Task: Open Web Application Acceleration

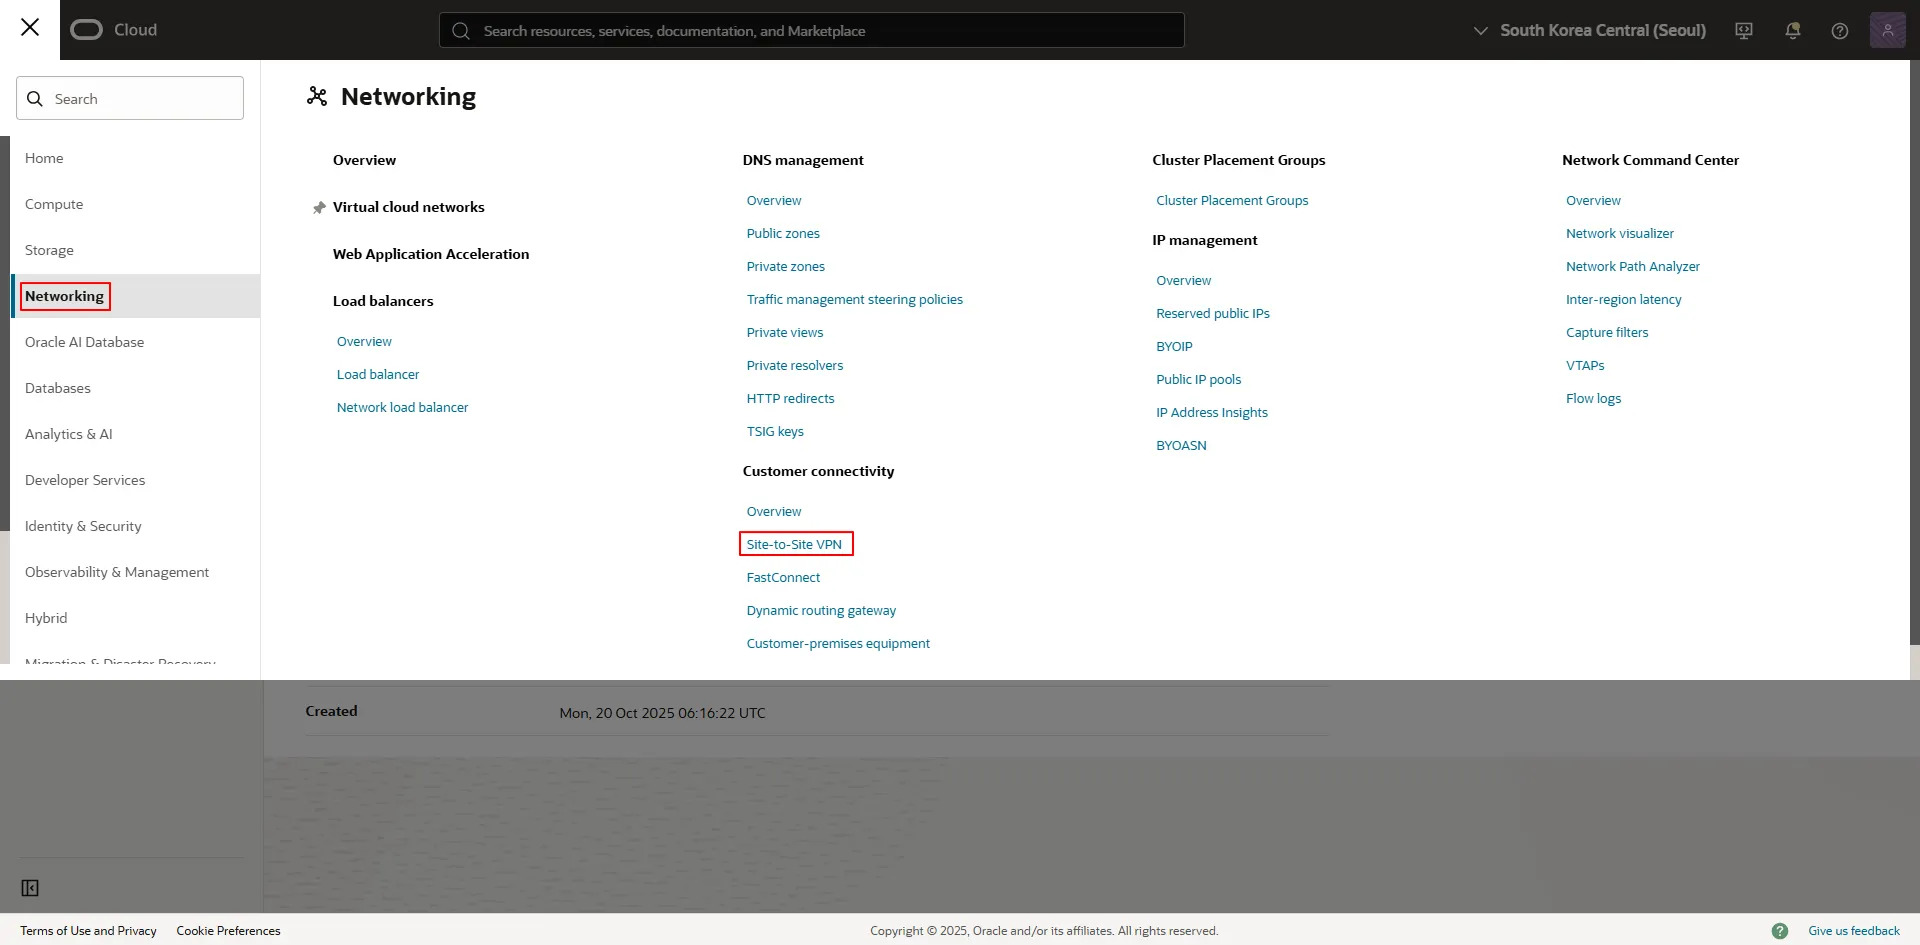Action: click(x=431, y=254)
